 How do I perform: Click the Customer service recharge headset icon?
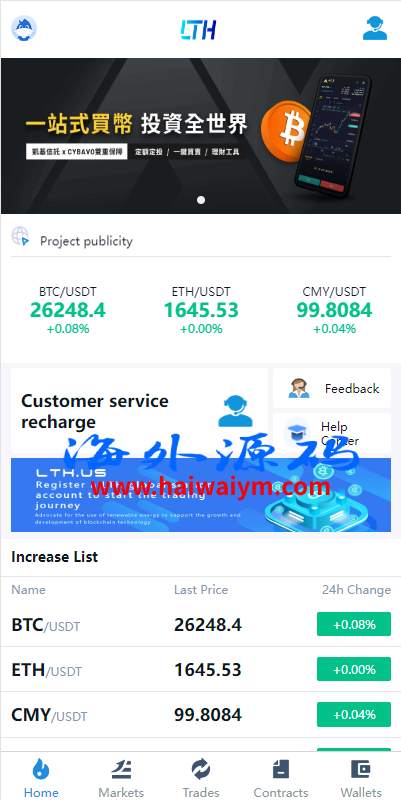(x=235, y=411)
